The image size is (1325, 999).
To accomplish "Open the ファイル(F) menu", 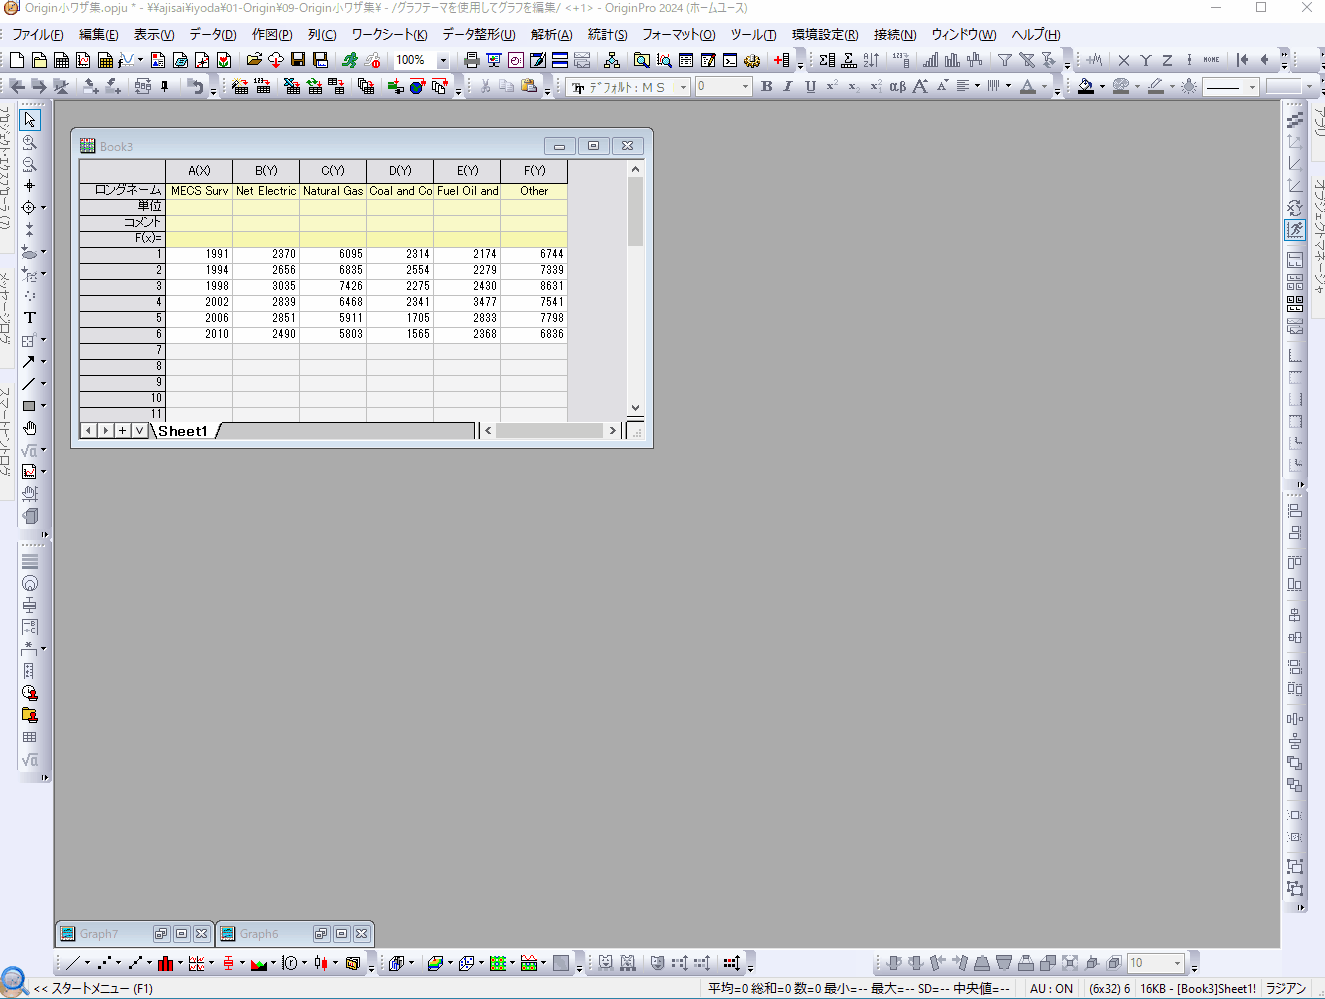I will 38,34.
